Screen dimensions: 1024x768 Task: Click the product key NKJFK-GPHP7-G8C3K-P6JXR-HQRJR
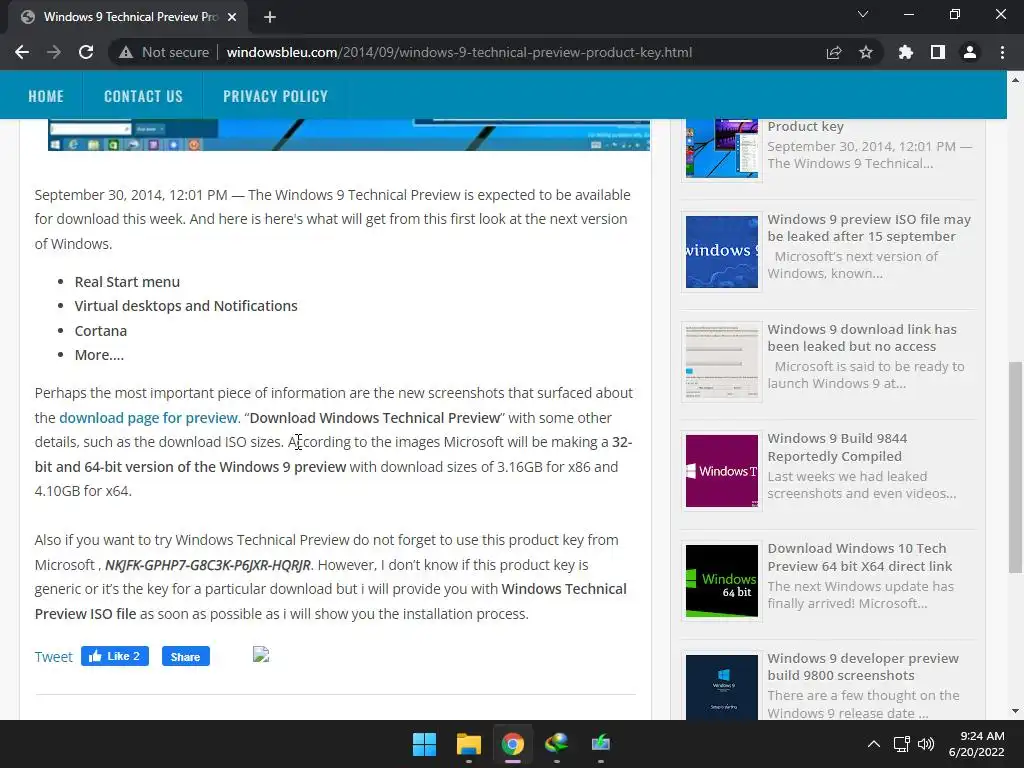click(x=208, y=565)
